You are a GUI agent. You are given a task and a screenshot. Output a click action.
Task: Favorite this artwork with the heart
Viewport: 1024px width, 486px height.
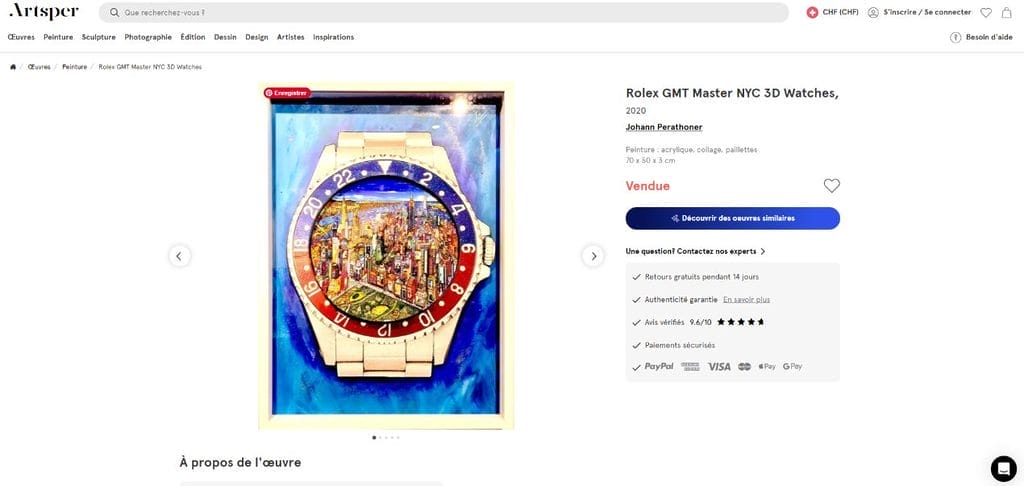[x=831, y=186]
